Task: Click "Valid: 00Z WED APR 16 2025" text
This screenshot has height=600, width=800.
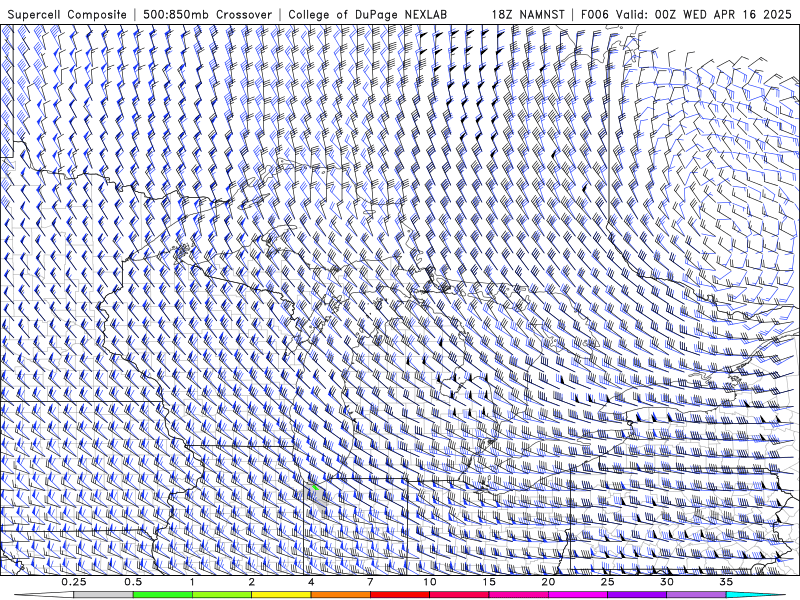Action: click(704, 14)
